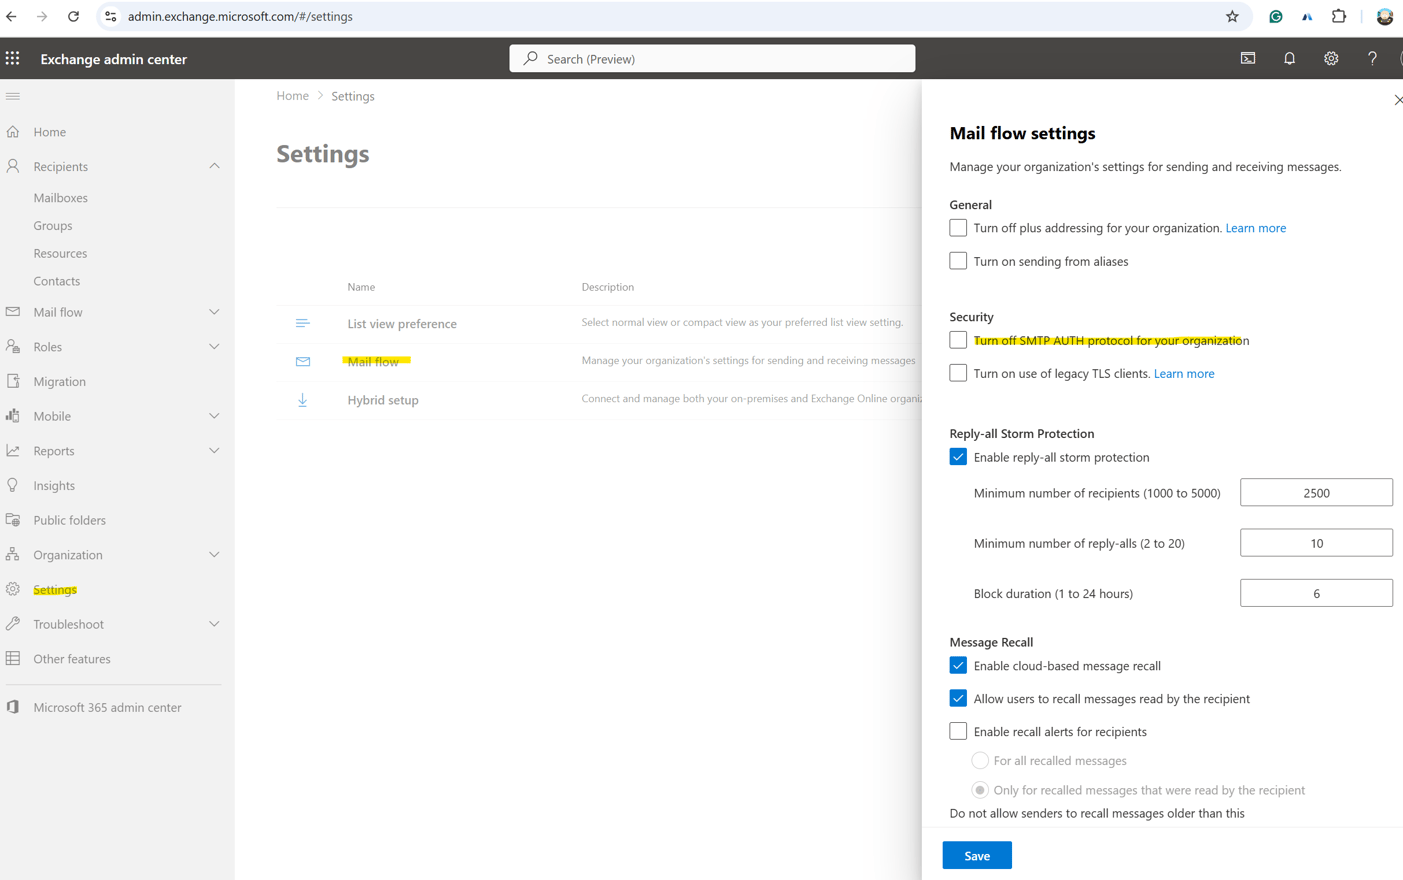Uncheck Enable reply-all storm protection
Screen dimensions: 1403x880
(958, 457)
